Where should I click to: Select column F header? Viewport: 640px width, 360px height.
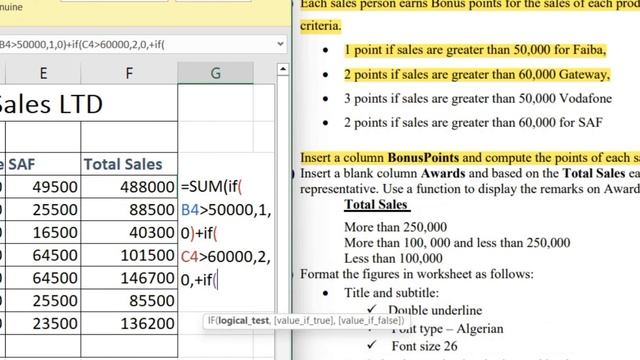(129, 73)
